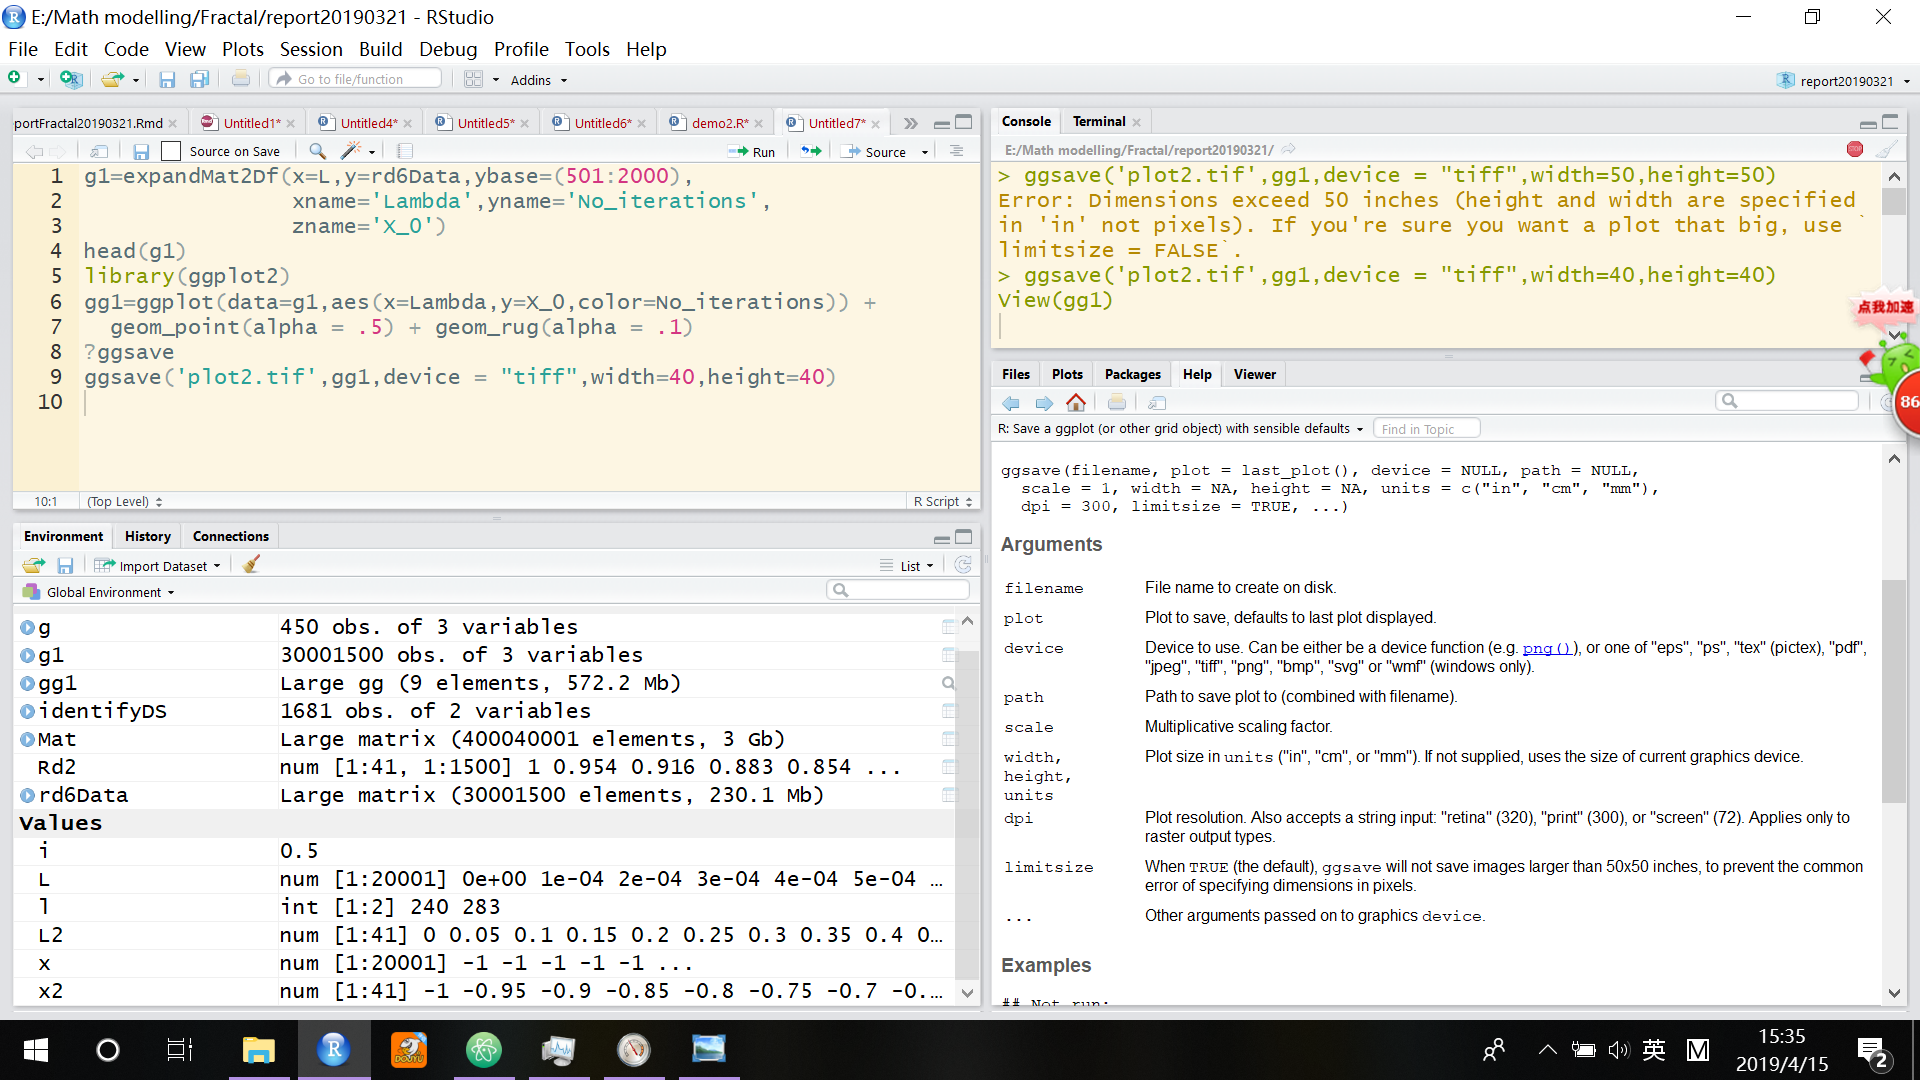Click the png() link in help

coord(1547,648)
